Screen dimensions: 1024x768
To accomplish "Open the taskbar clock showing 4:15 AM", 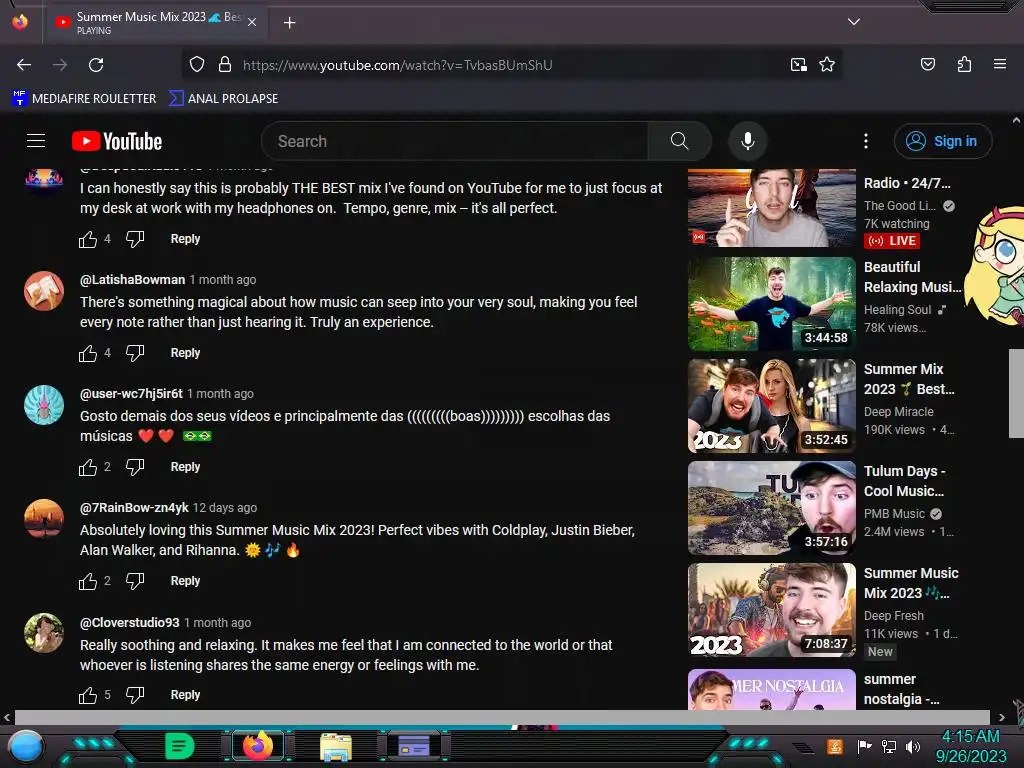I will pyautogui.click(x=970, y=746).
